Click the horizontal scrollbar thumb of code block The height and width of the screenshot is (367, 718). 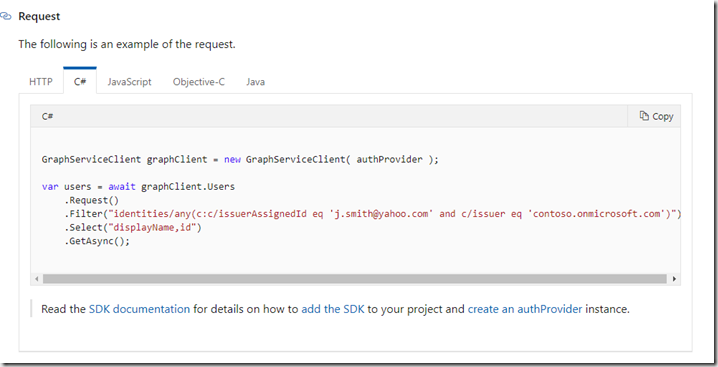tap(355, 279)
